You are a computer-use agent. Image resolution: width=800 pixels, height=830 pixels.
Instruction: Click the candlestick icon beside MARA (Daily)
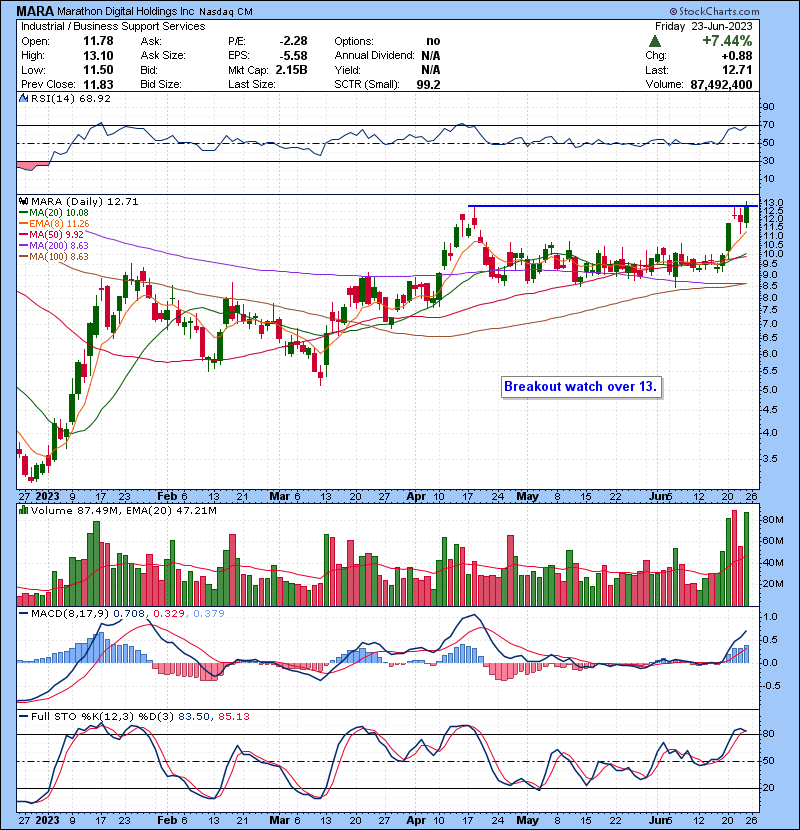23,201
